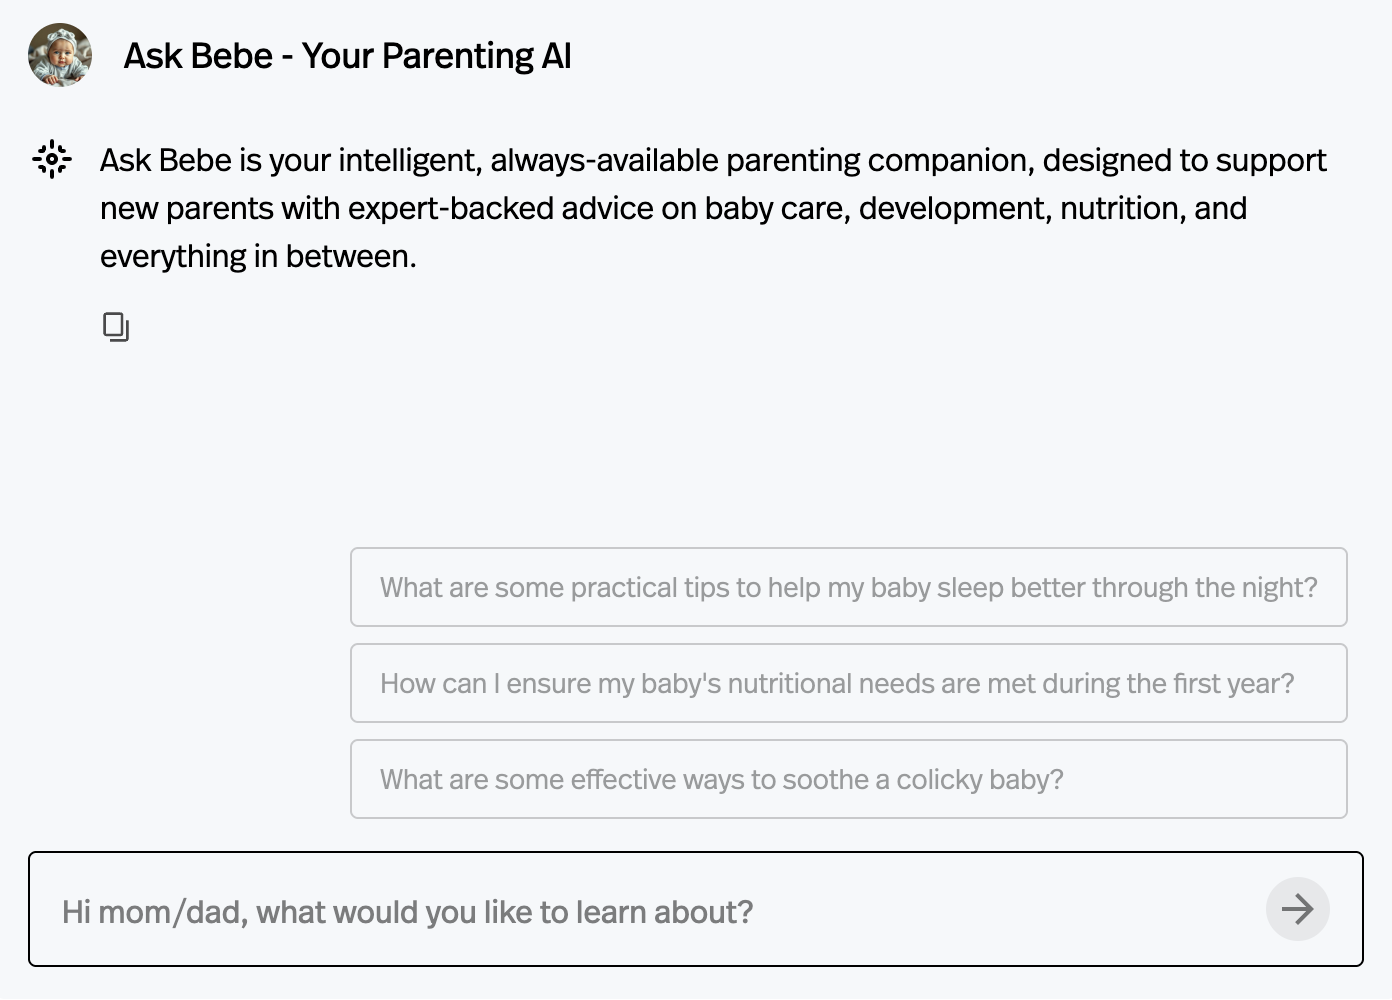
Task: Click the words 'Ask Bebe' in the title
Action: click(x=198, y=56)
